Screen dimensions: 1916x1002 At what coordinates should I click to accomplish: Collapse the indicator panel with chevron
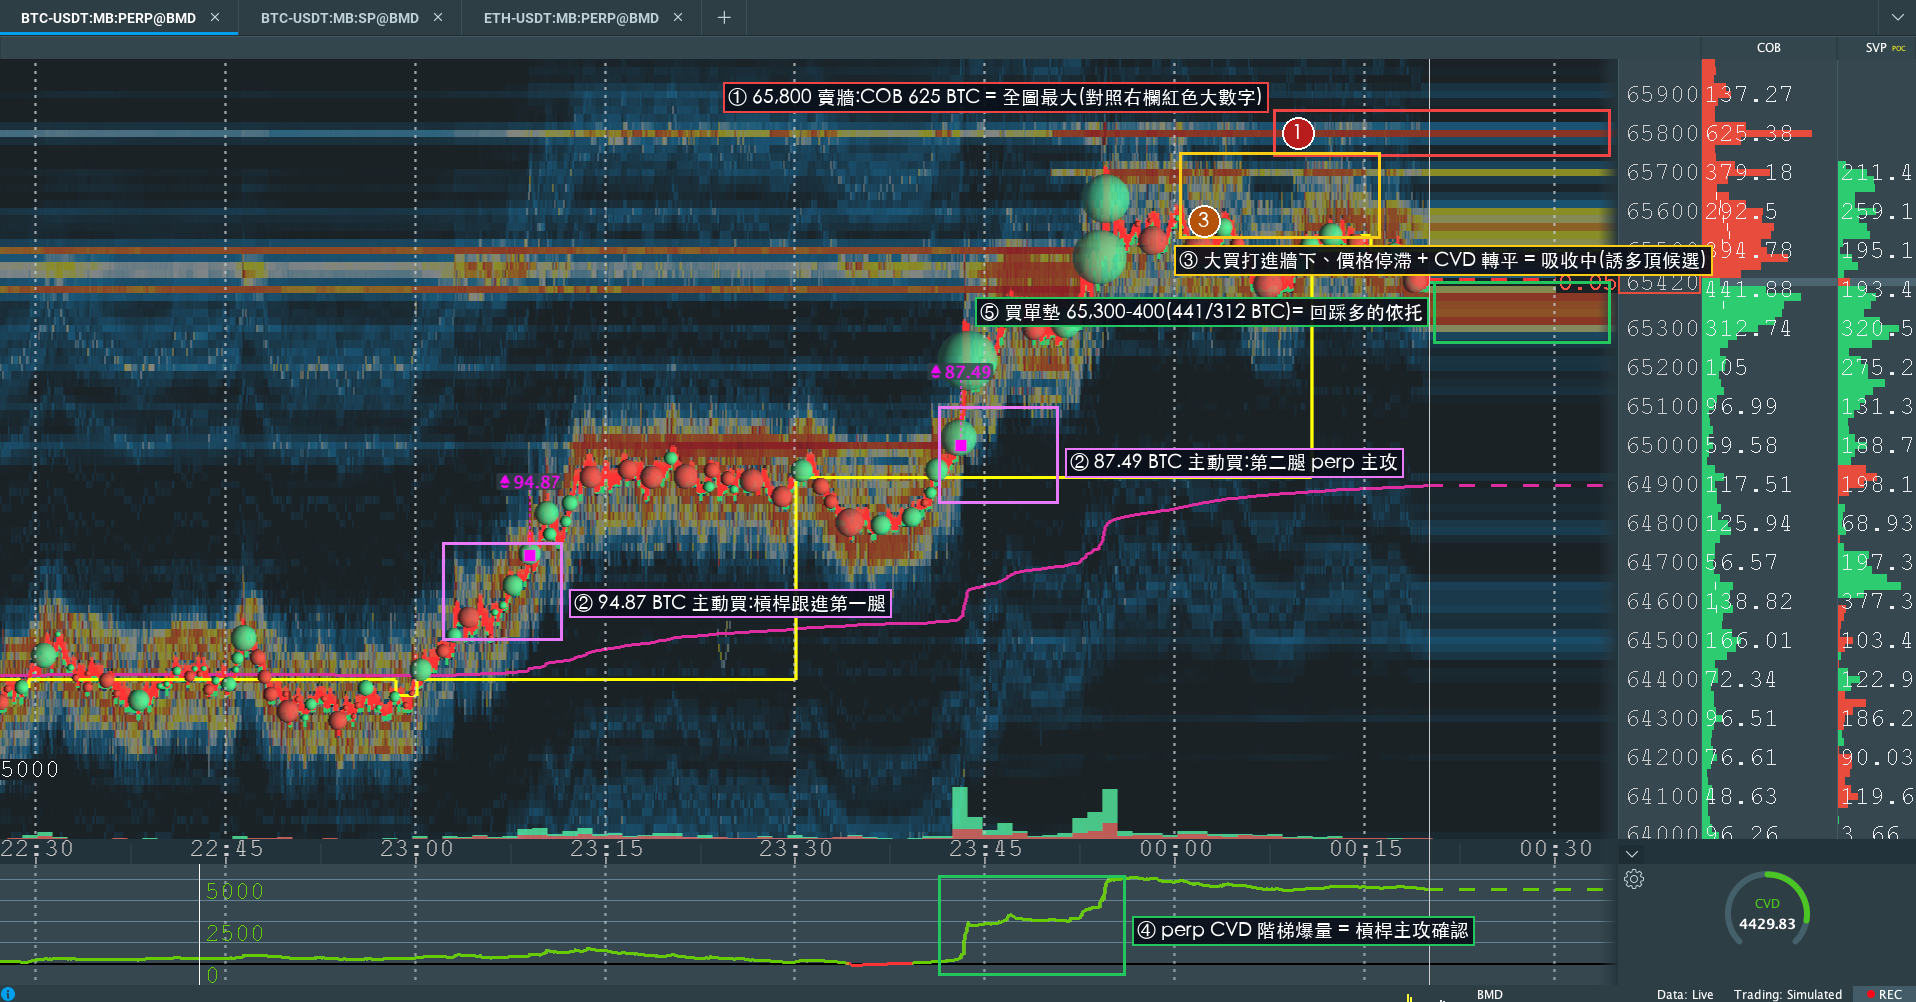(1632, 854)
